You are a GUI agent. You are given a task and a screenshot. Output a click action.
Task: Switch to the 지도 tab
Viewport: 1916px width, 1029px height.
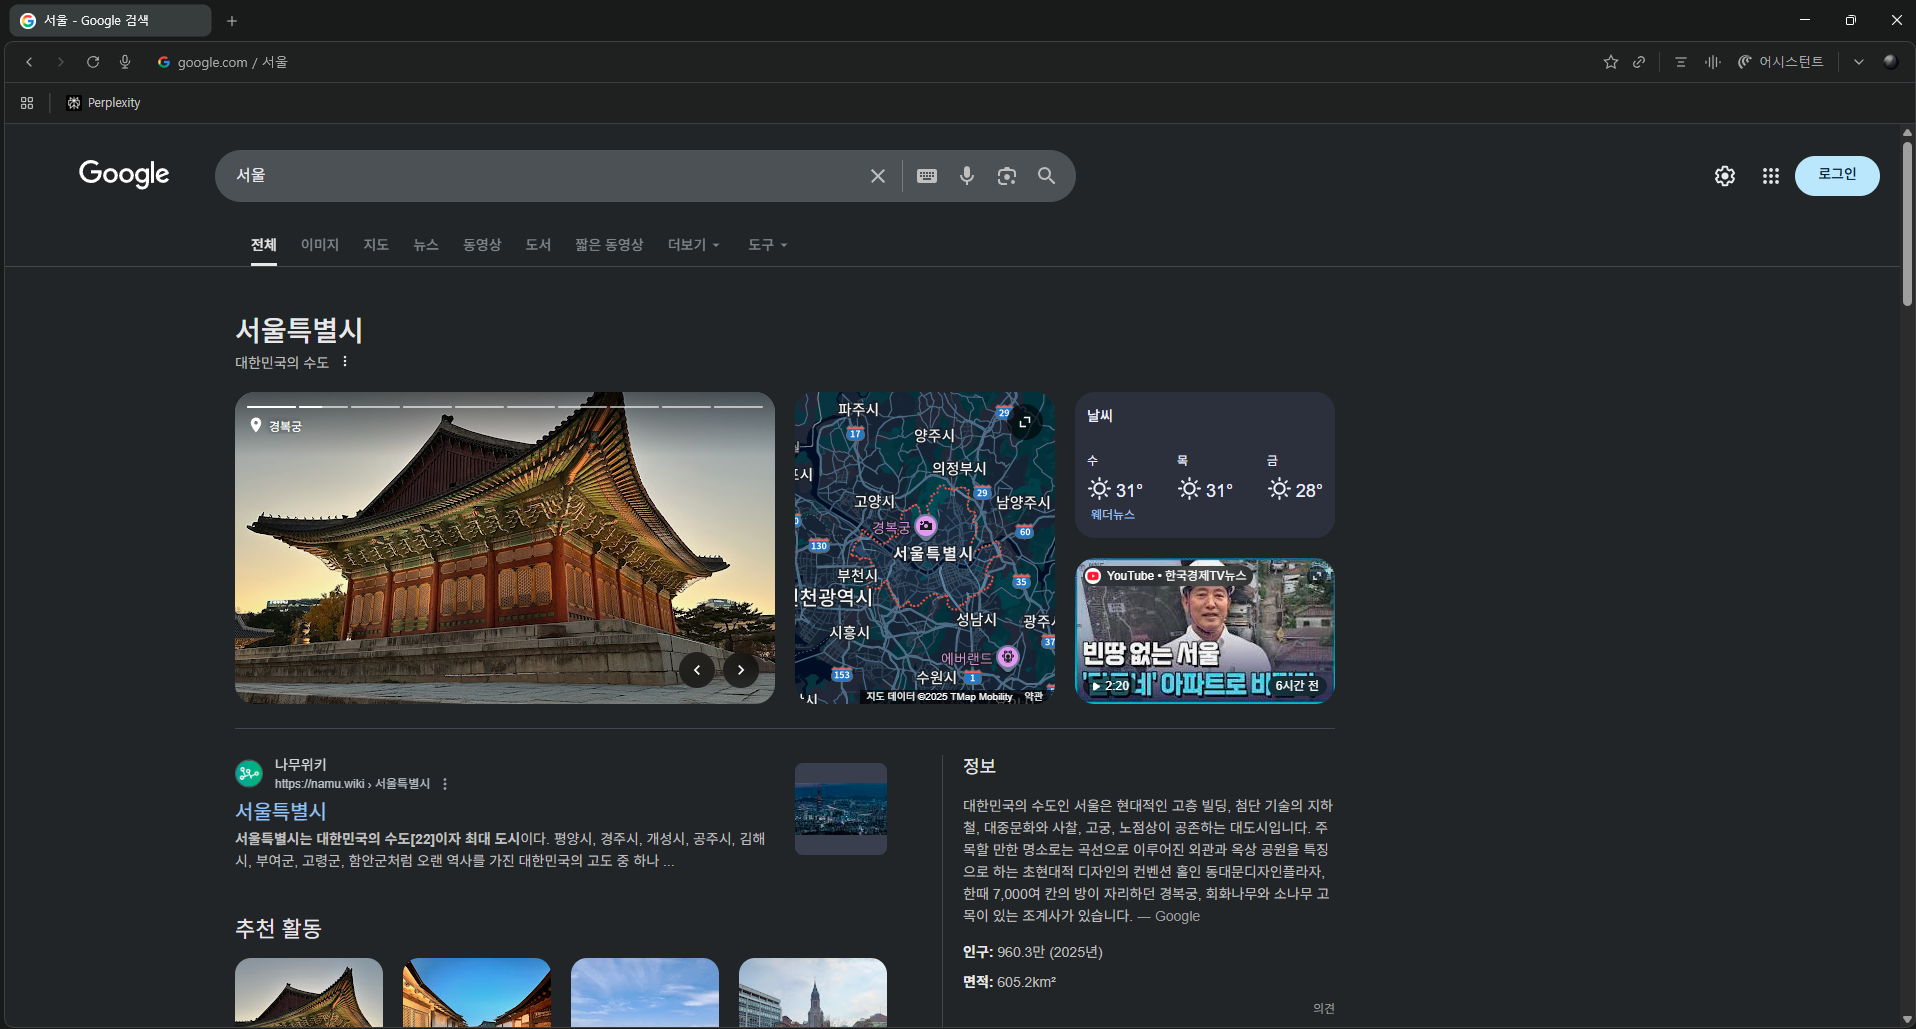pos(376,245)
